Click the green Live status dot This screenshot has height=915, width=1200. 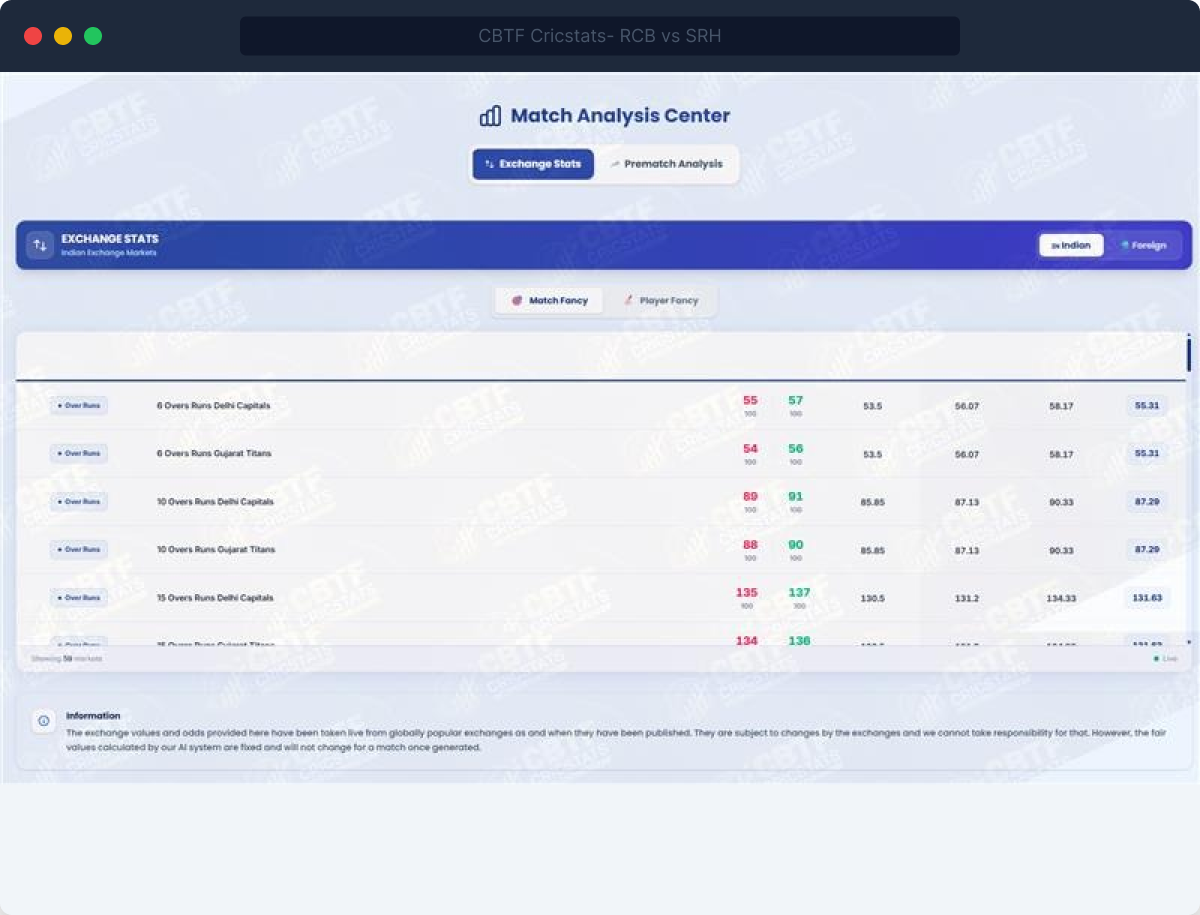coord(1156,659)
